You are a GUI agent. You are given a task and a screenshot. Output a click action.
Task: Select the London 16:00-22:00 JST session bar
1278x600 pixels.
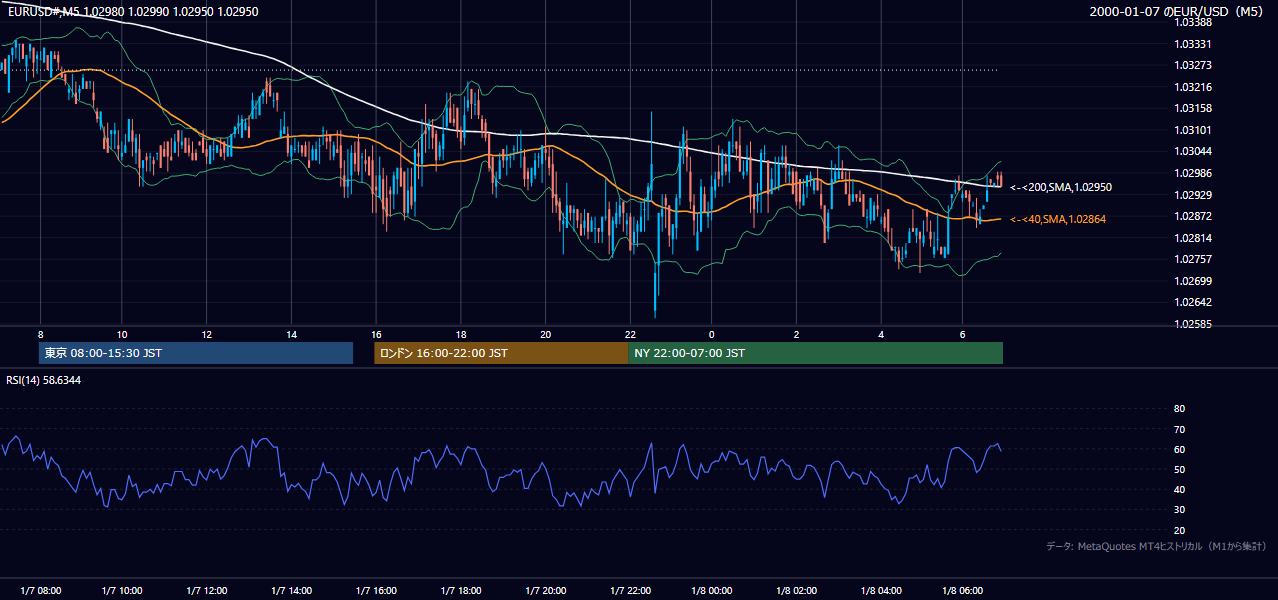click(501, 353)
